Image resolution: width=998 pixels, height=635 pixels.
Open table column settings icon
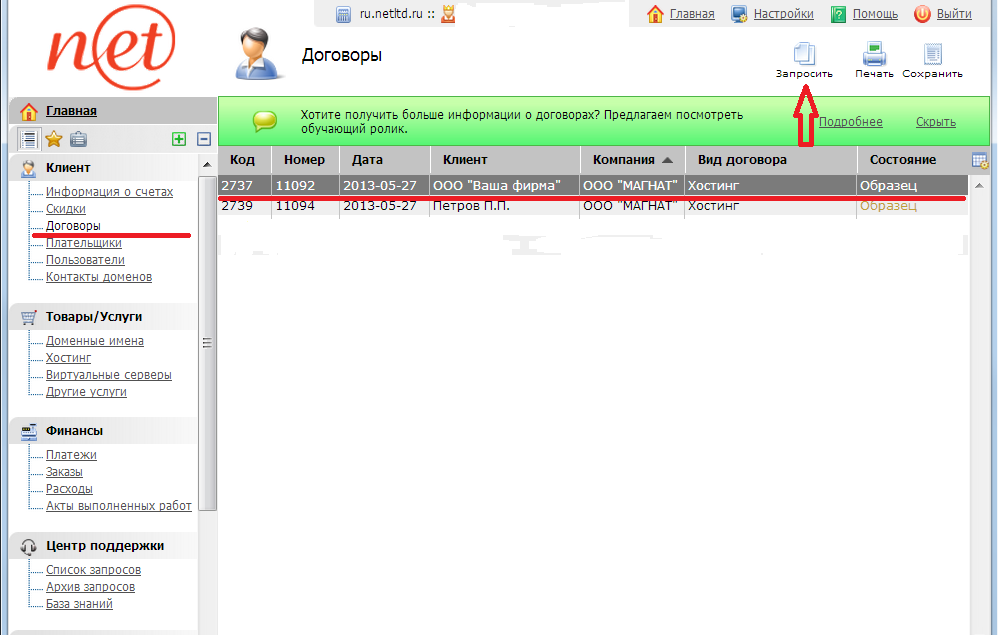coord(979,160)
